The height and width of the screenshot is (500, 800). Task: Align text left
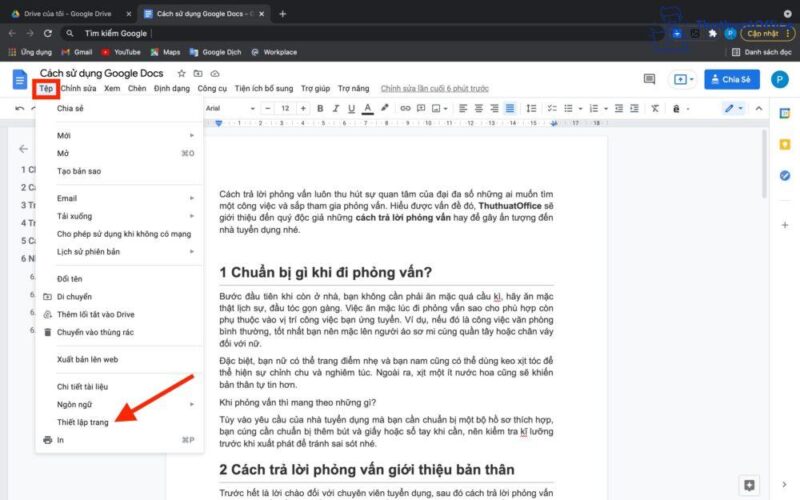(x=463, y=108)
